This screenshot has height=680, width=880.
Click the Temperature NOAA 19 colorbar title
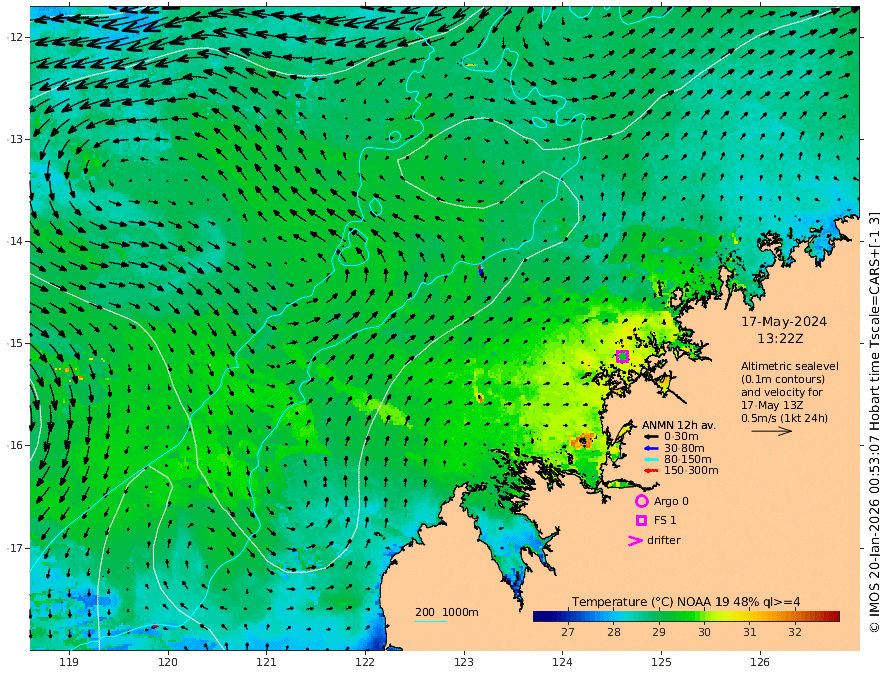pos(686,602)
